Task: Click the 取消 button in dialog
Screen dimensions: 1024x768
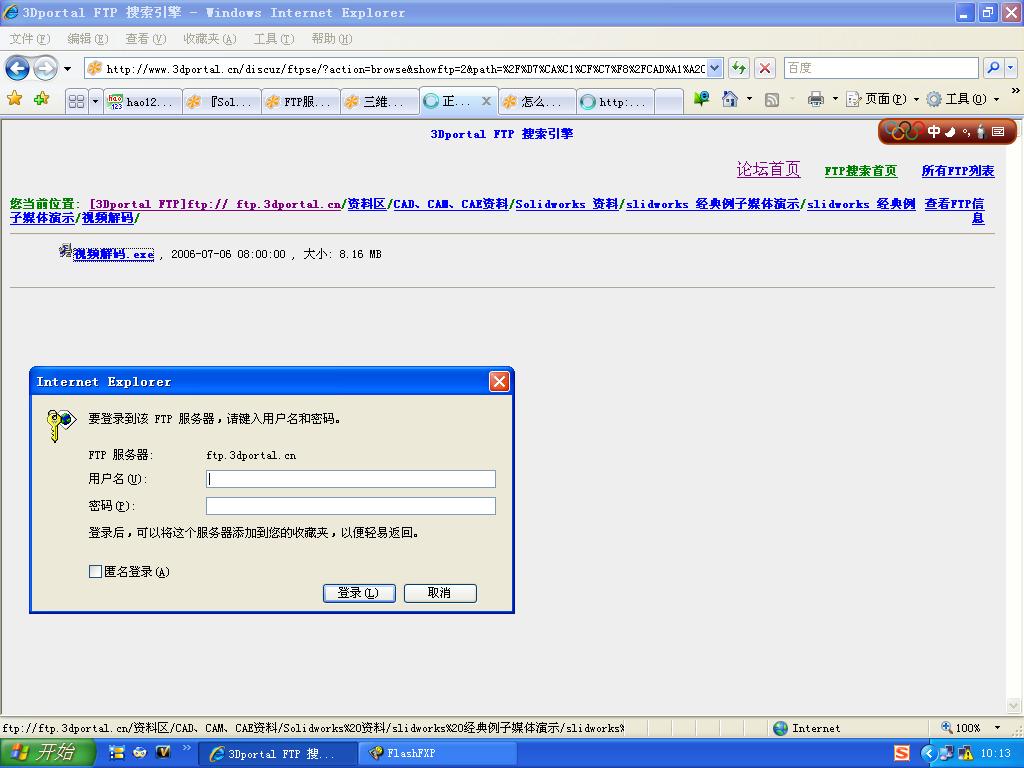Action: point(440,593)
